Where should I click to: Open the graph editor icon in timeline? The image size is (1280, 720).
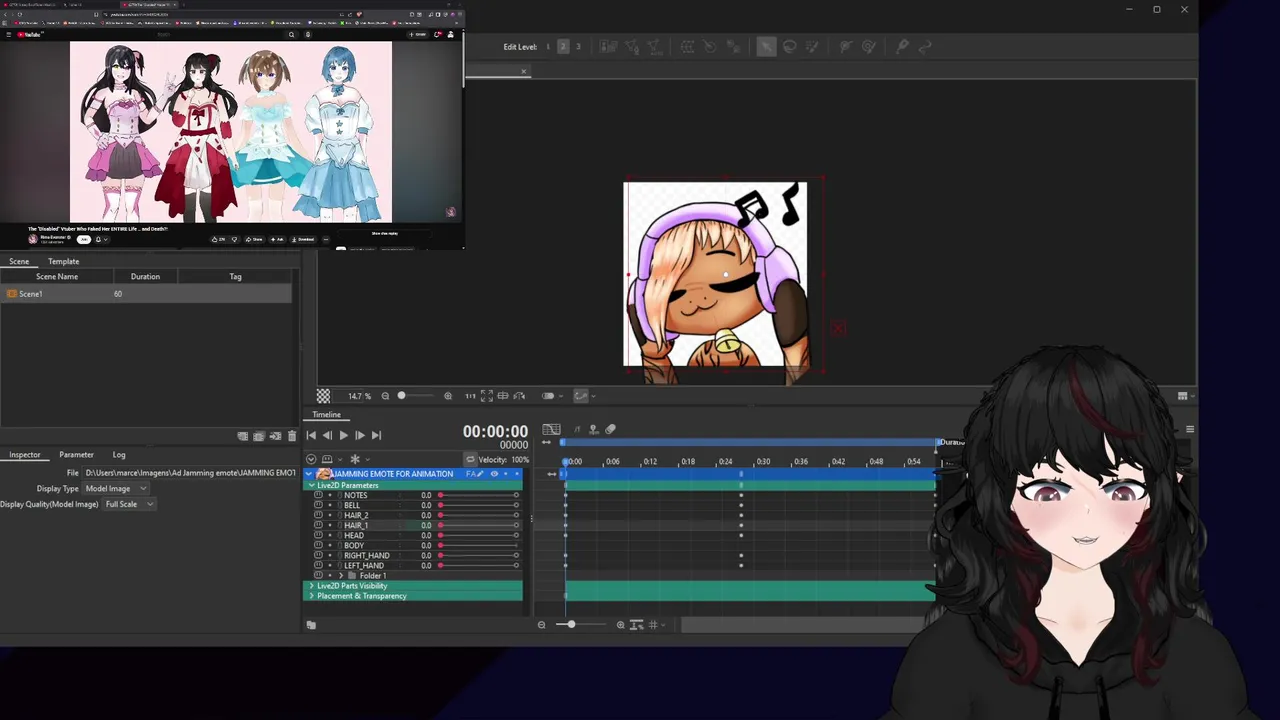(x=551, y=430)
